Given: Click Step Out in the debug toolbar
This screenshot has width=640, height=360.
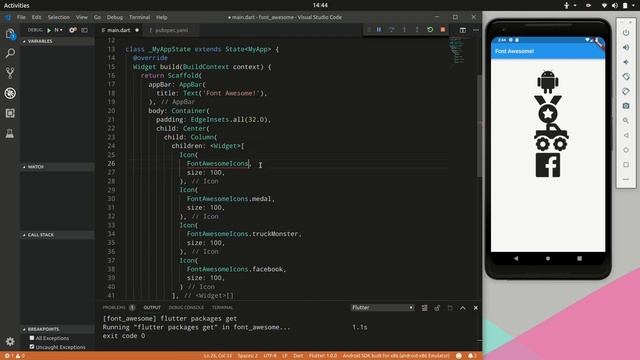Looking at the screenshot, I should [417, 30].
